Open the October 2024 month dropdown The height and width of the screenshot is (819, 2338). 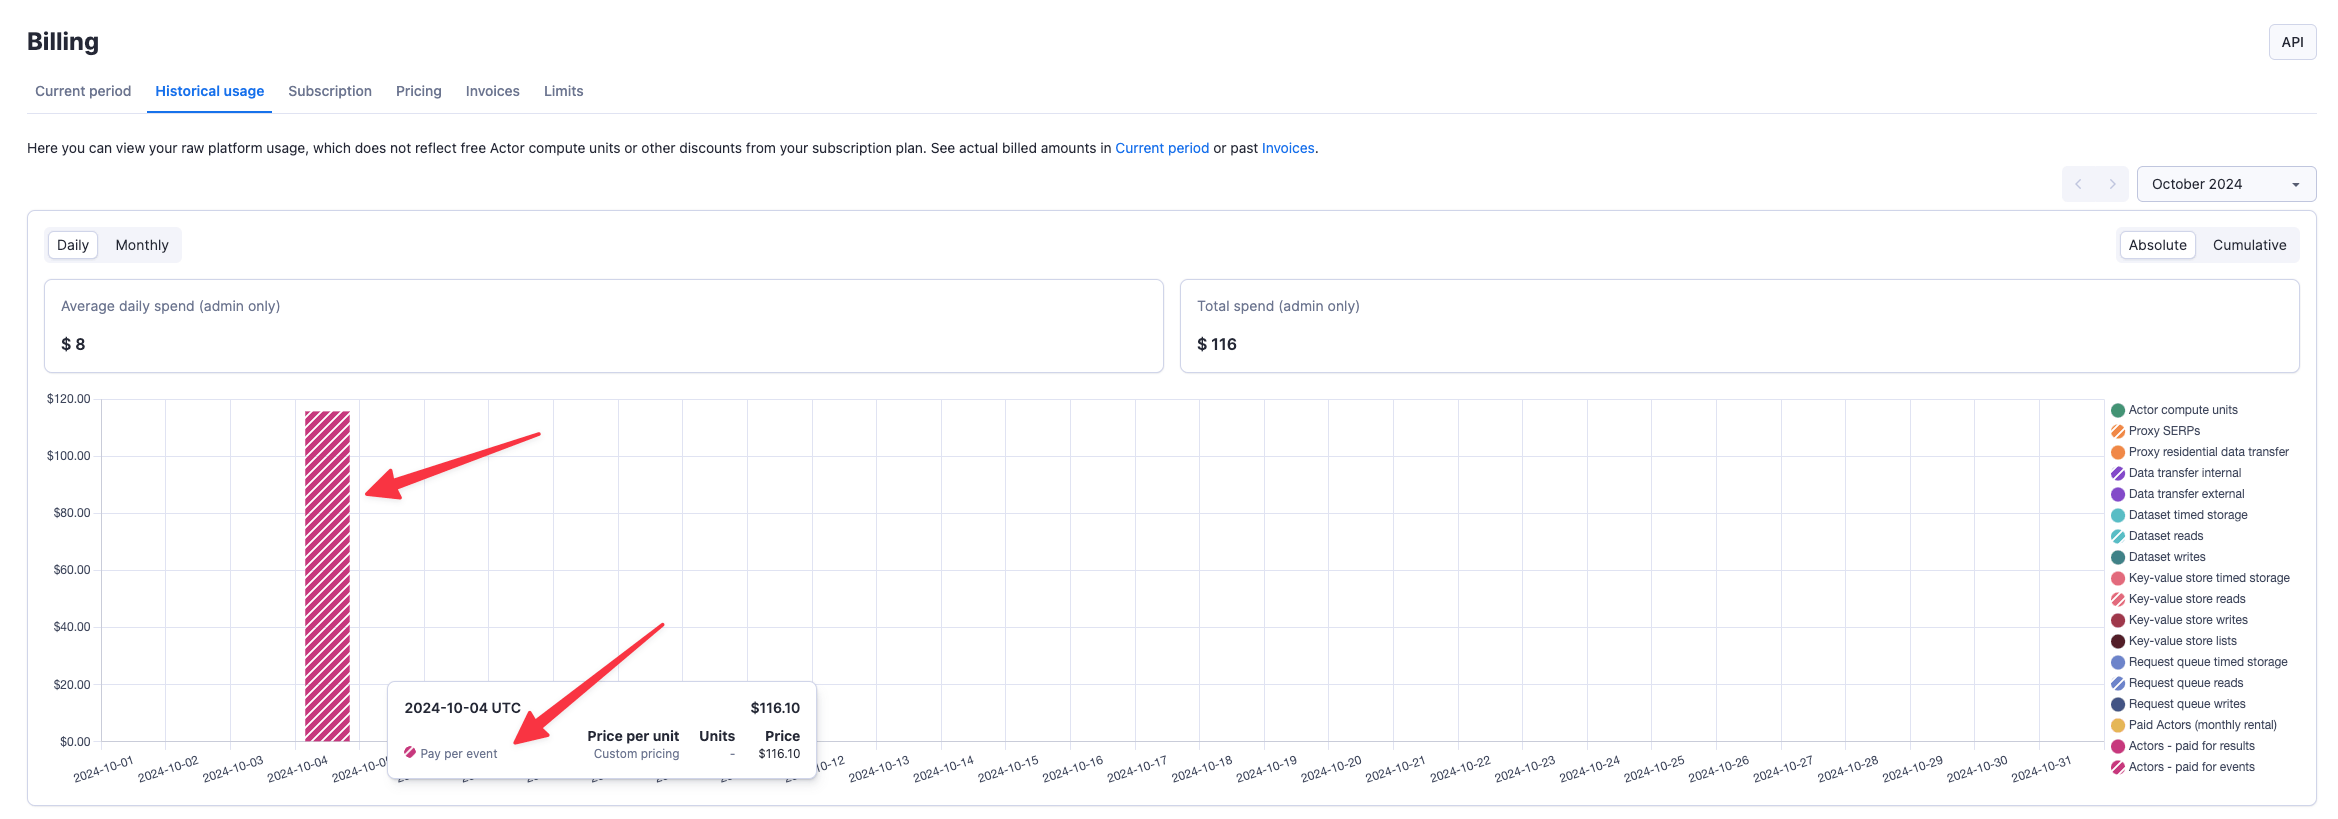[x=2225, y=184]
